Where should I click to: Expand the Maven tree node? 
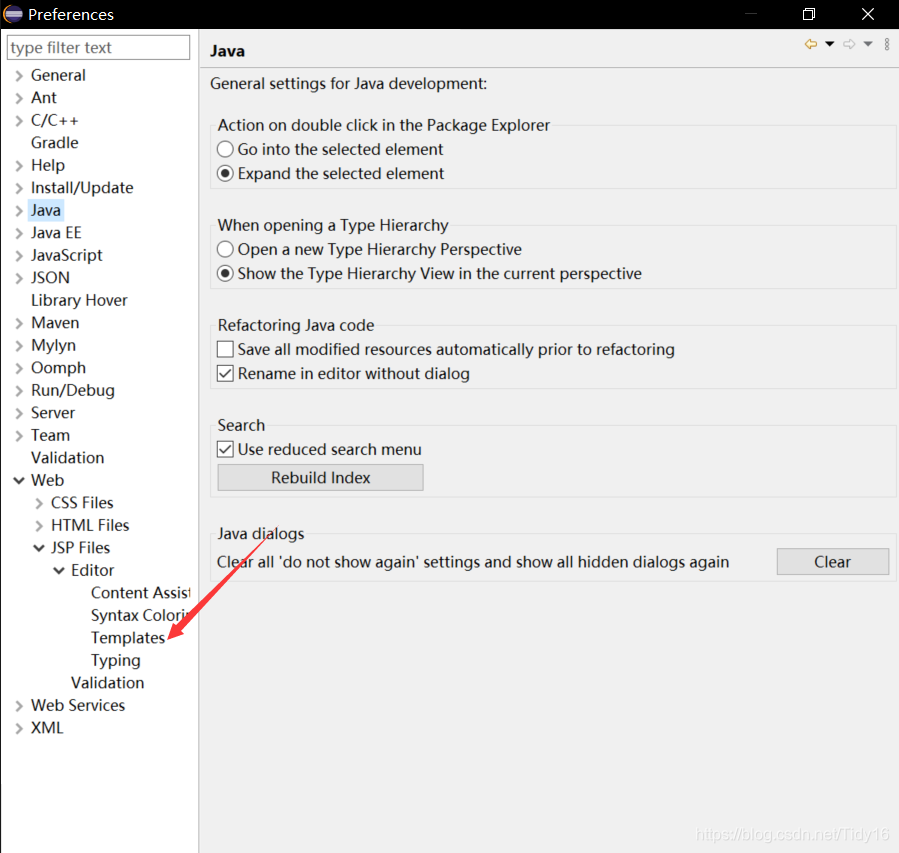point(19,323)
